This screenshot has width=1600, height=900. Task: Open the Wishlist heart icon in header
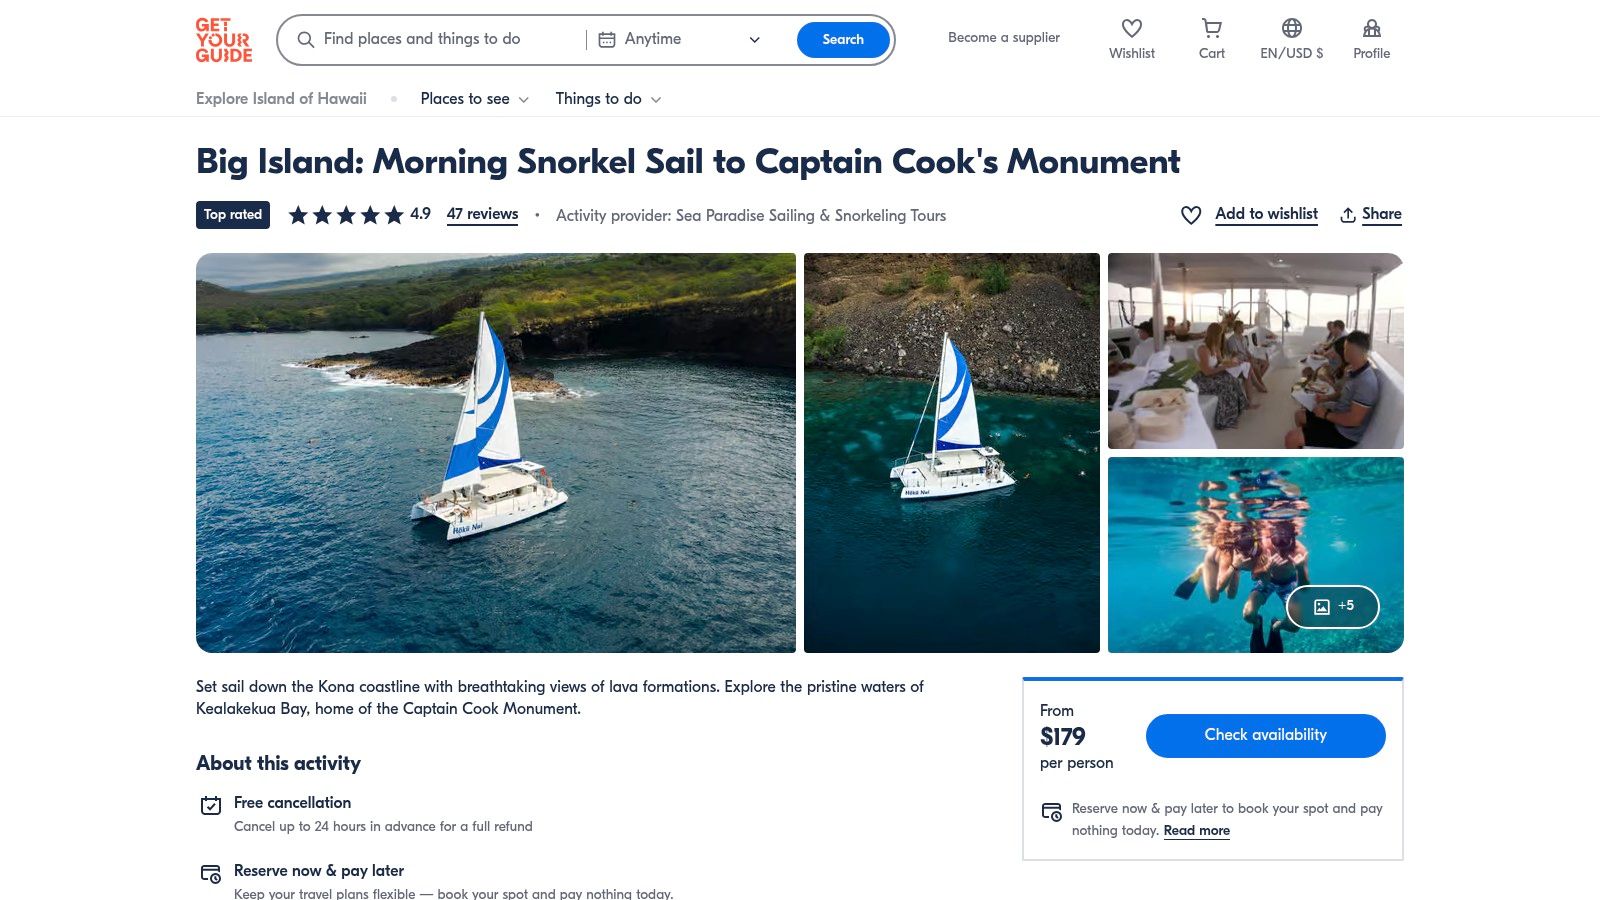[x=1131, y=29]
